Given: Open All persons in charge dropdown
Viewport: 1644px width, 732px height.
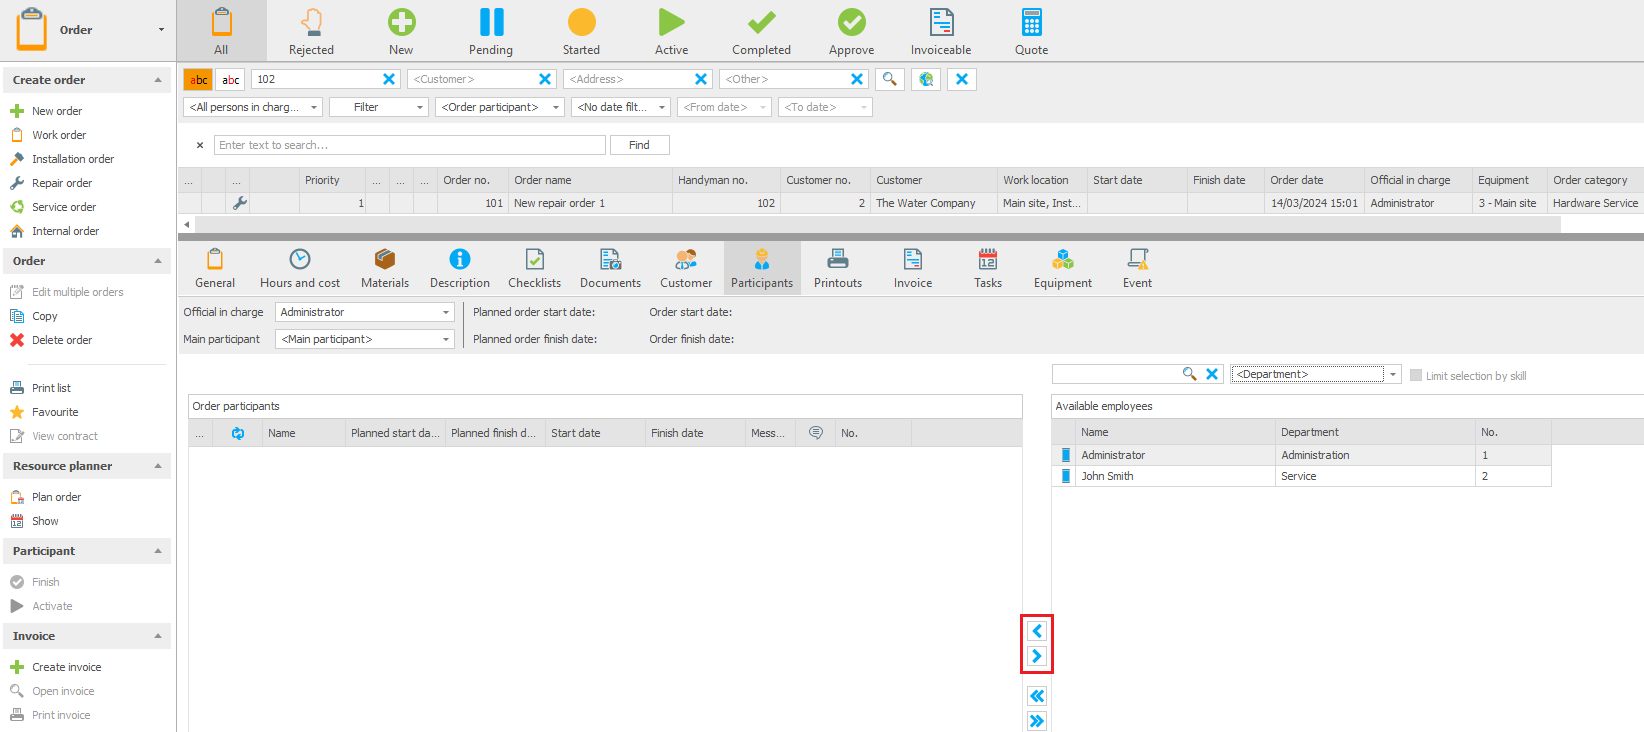Looking at the screenshot, I should click(x=253, y=107).
